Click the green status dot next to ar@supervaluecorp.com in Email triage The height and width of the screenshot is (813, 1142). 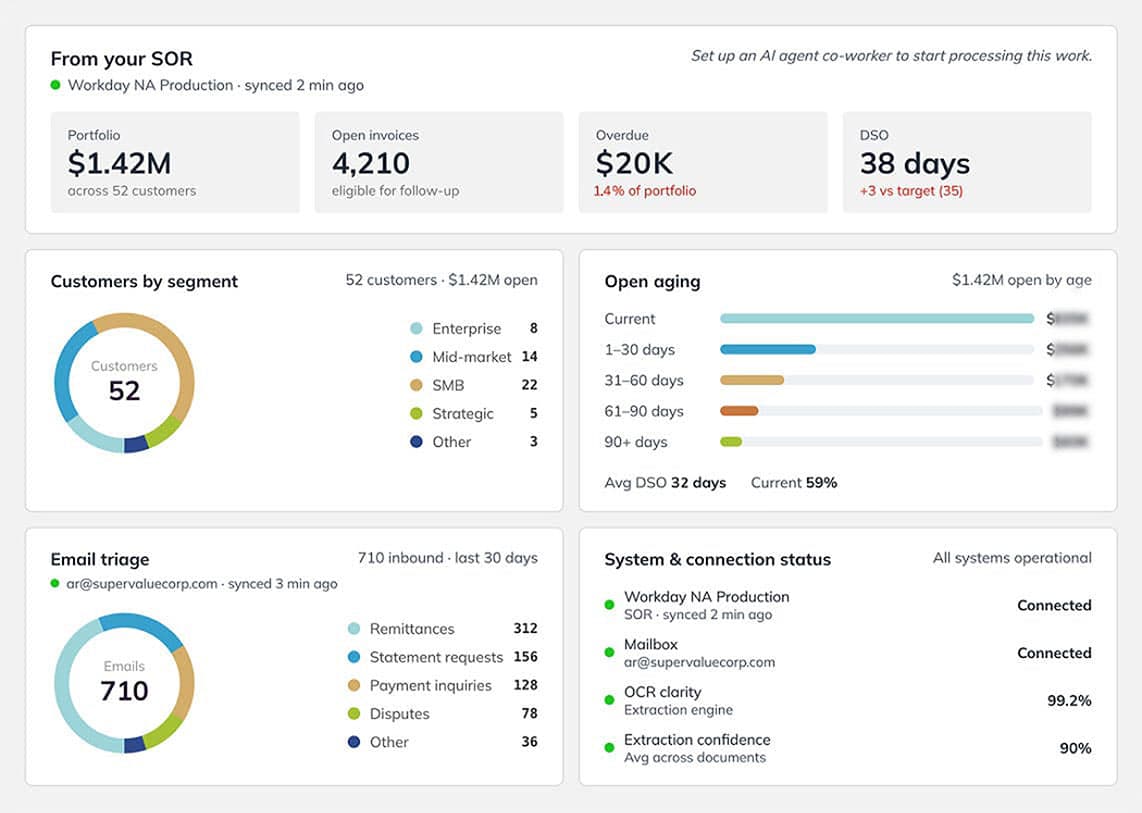(55, 584)
